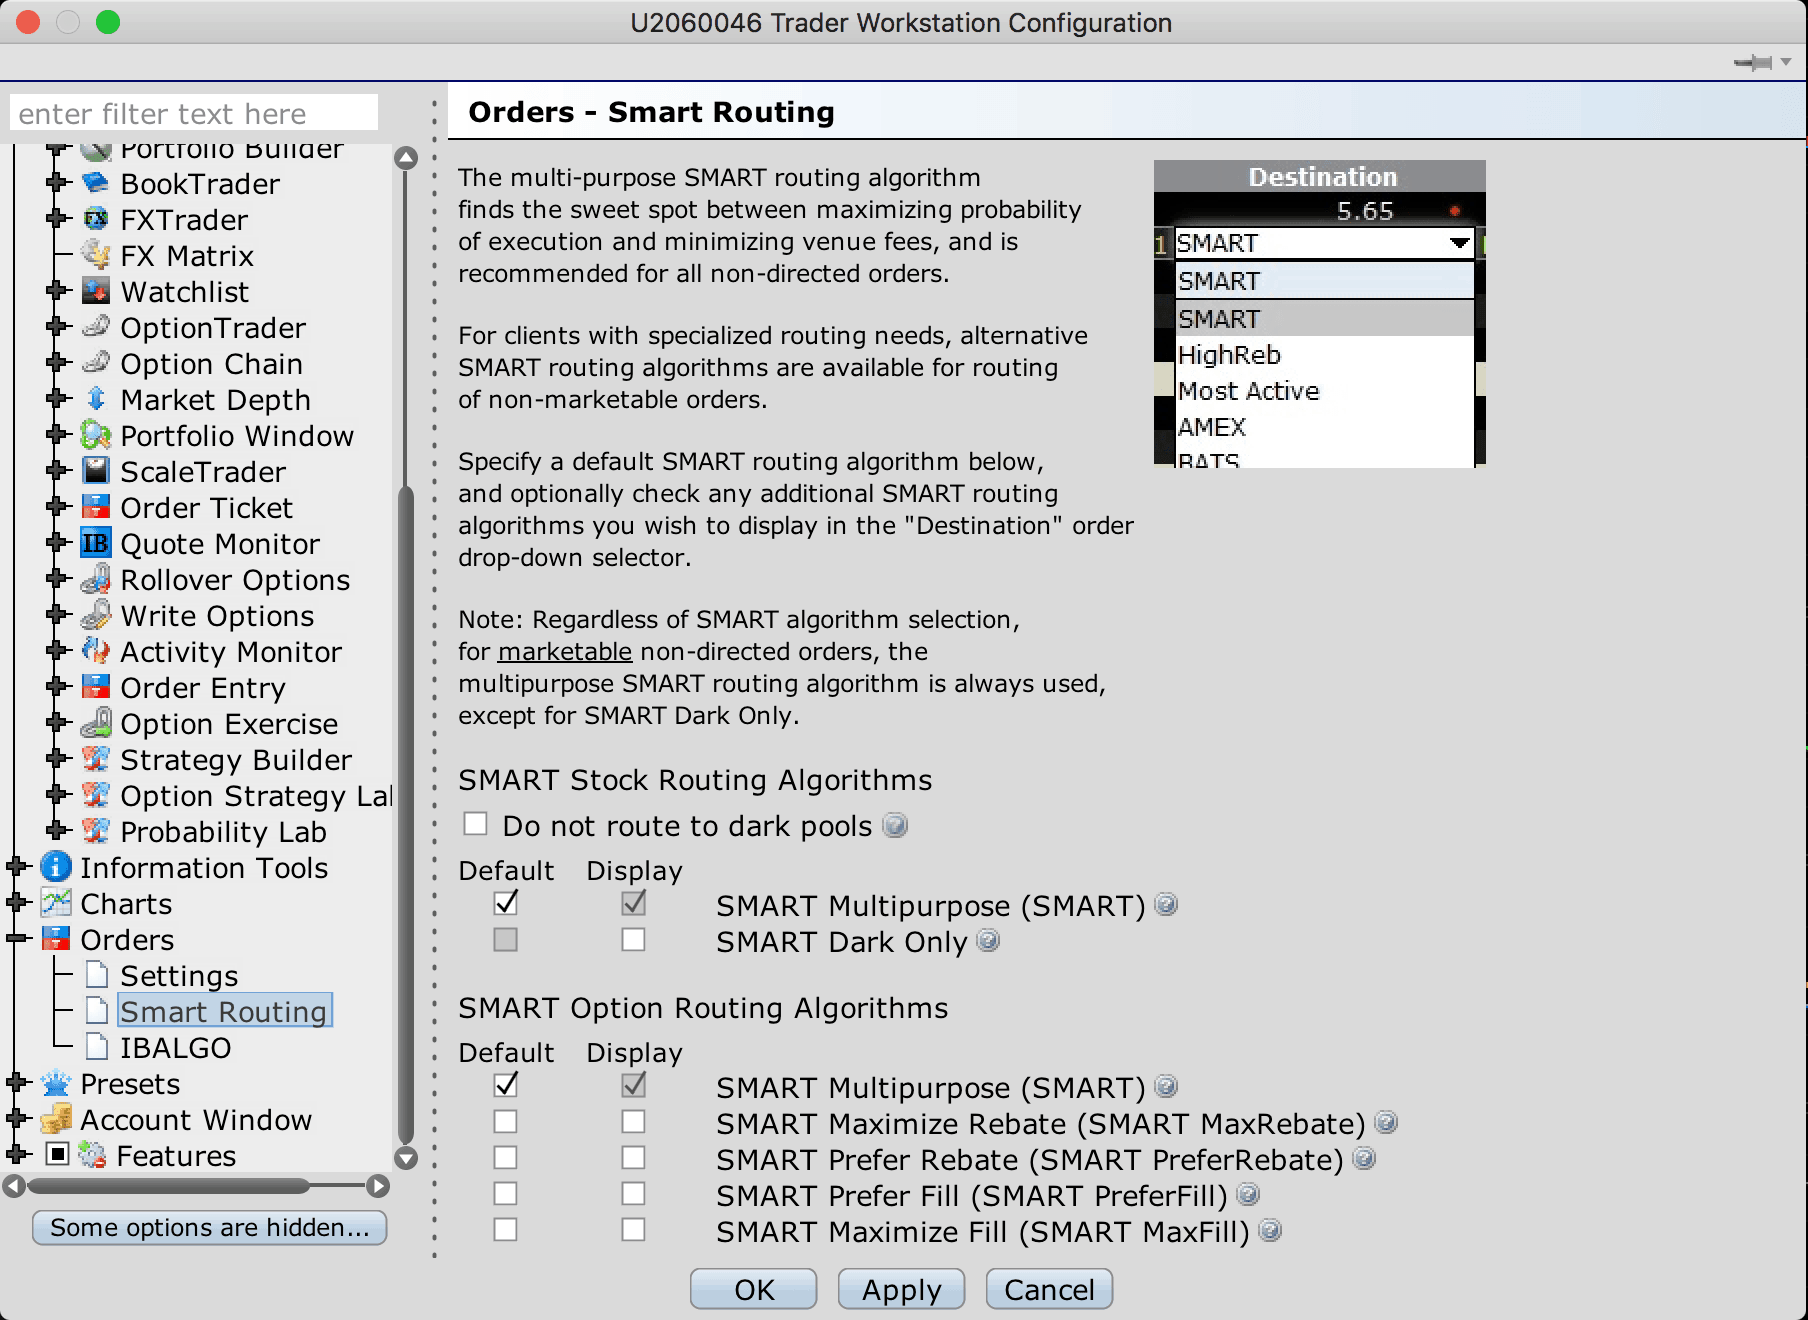
Task: Click the Activity Monitor icon
Action: (95, 651)
